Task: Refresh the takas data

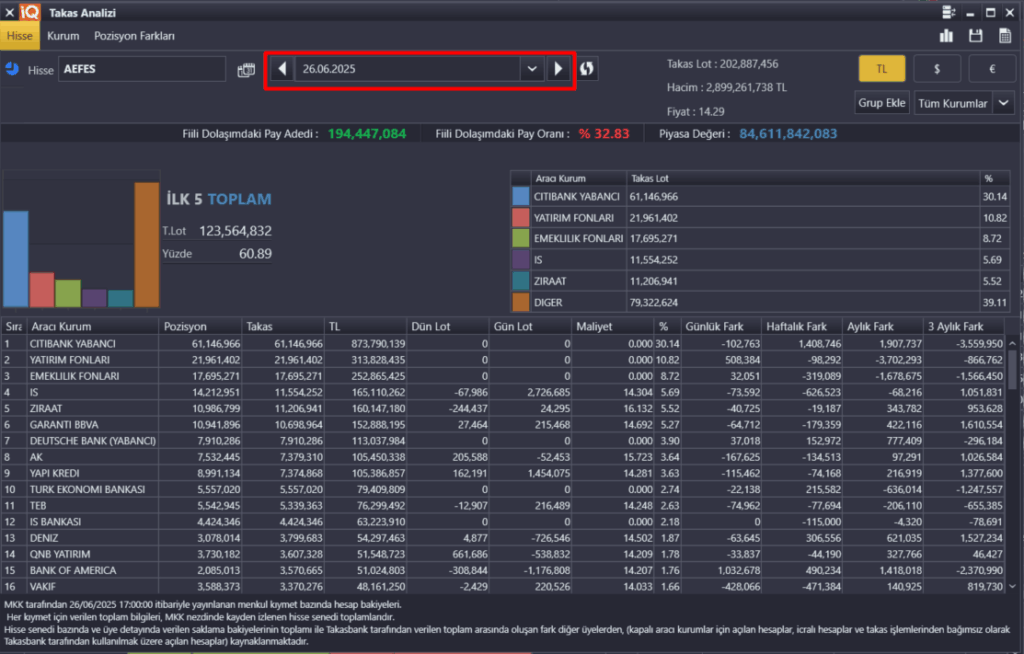Action: (586, 69)
